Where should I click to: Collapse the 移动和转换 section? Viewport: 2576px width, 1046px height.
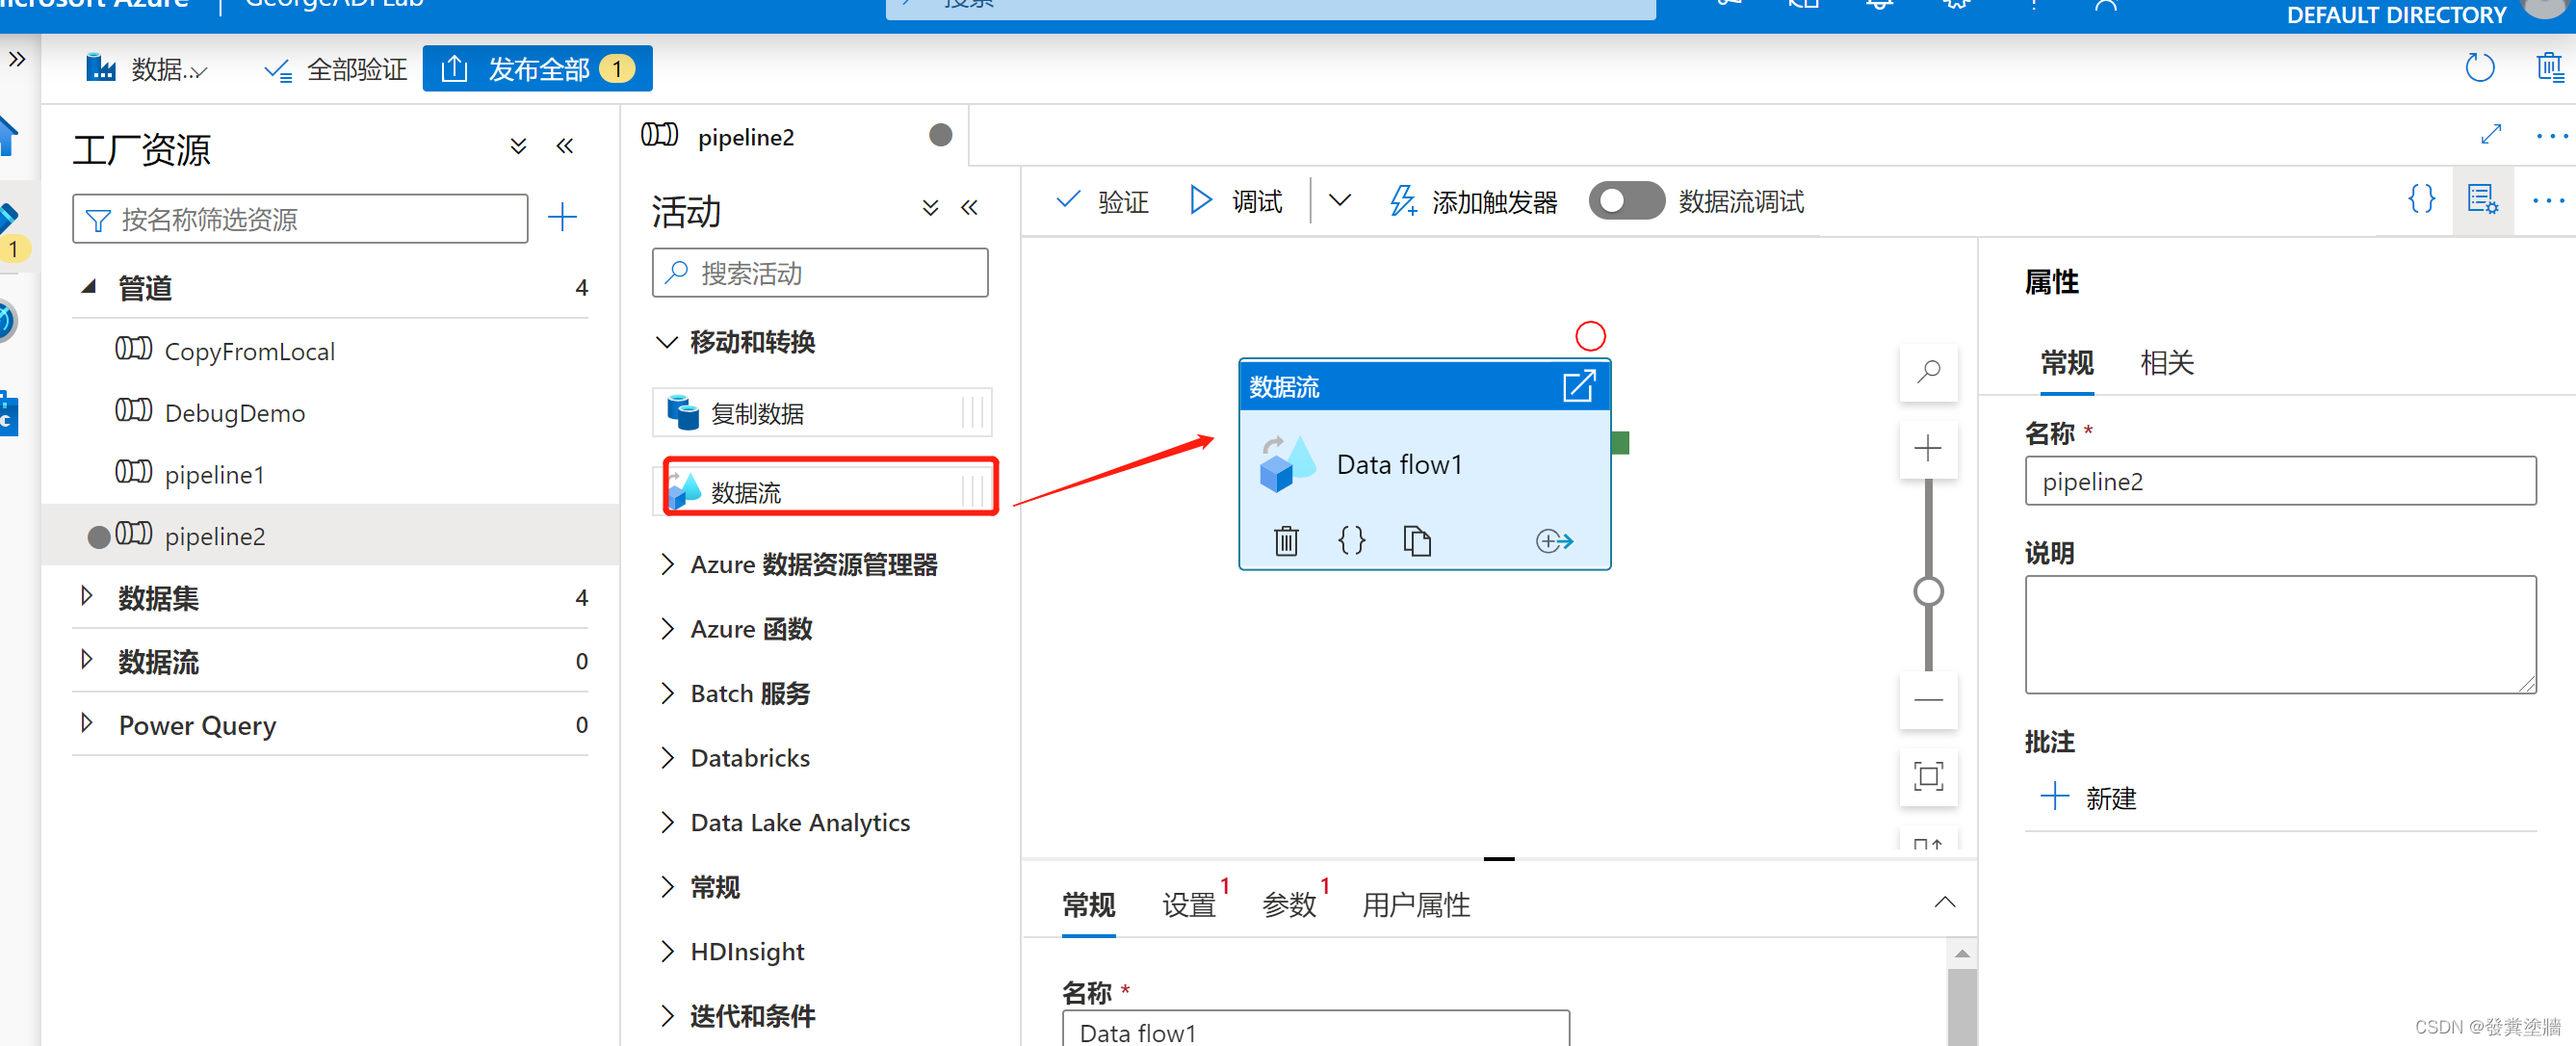(x=667, y=341)
